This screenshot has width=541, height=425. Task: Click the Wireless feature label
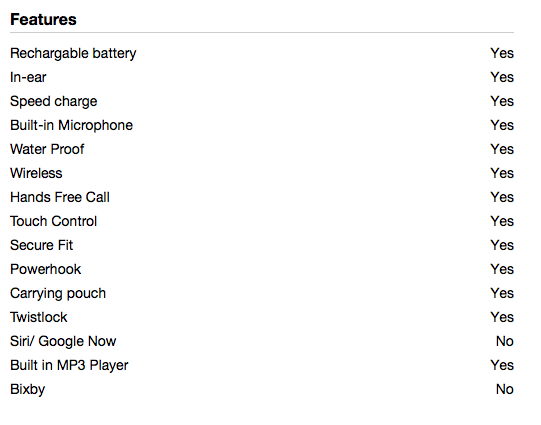pos(36,173)
